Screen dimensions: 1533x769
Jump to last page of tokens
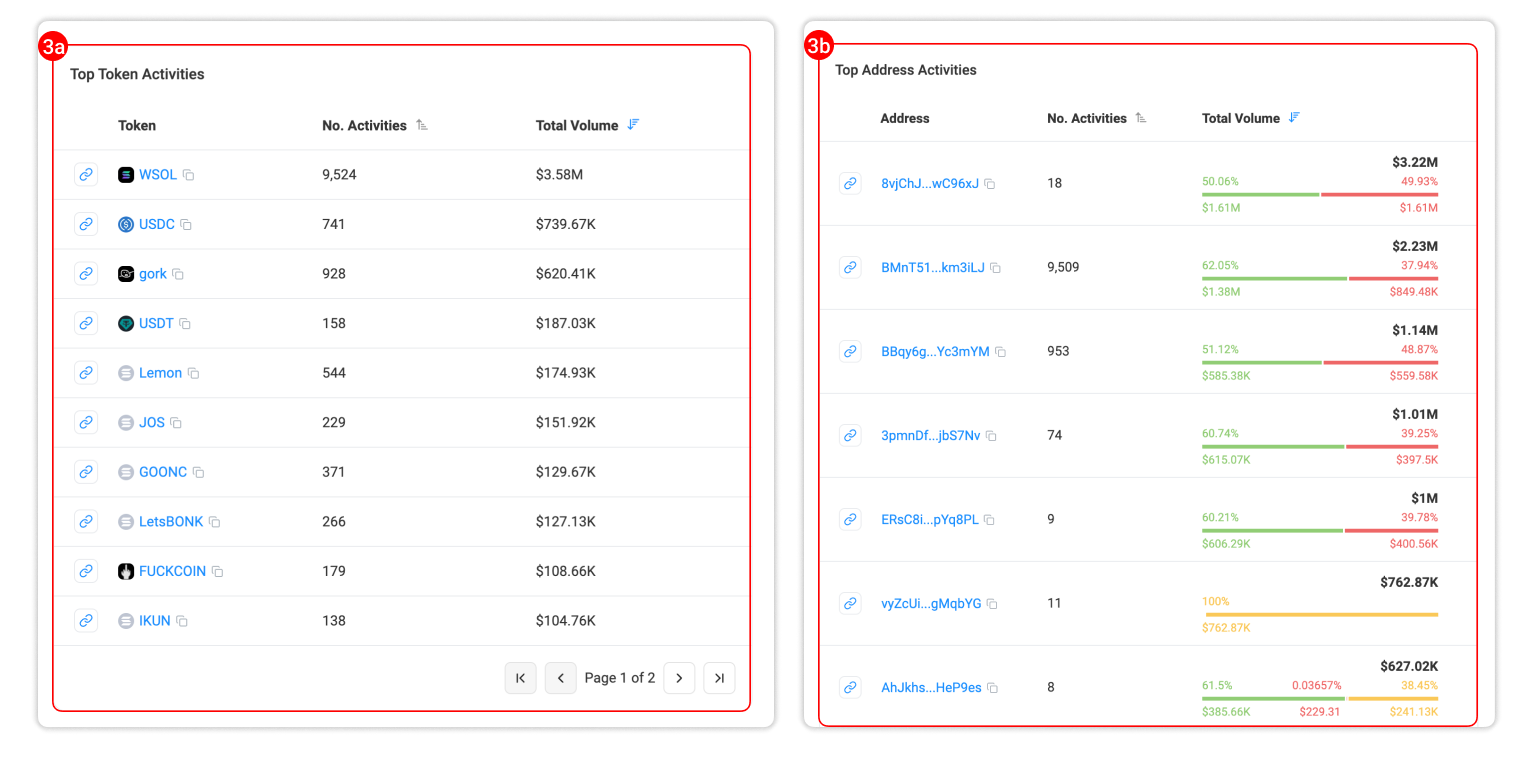[x=719, y=678]
